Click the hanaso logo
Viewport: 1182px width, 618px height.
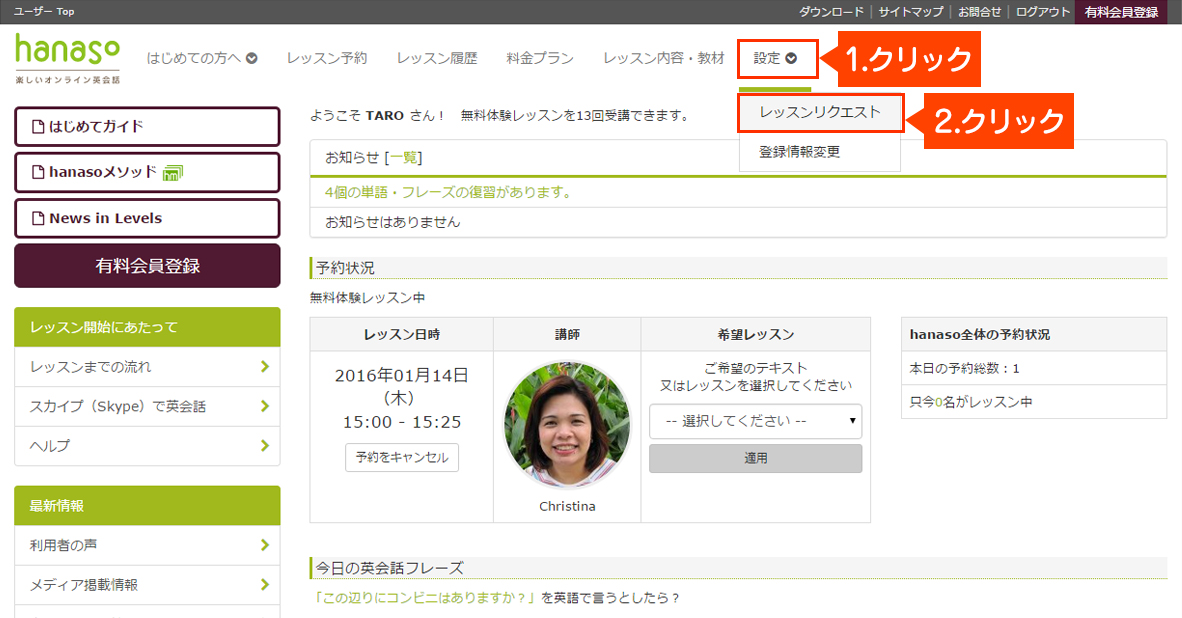tap(68, 58)
